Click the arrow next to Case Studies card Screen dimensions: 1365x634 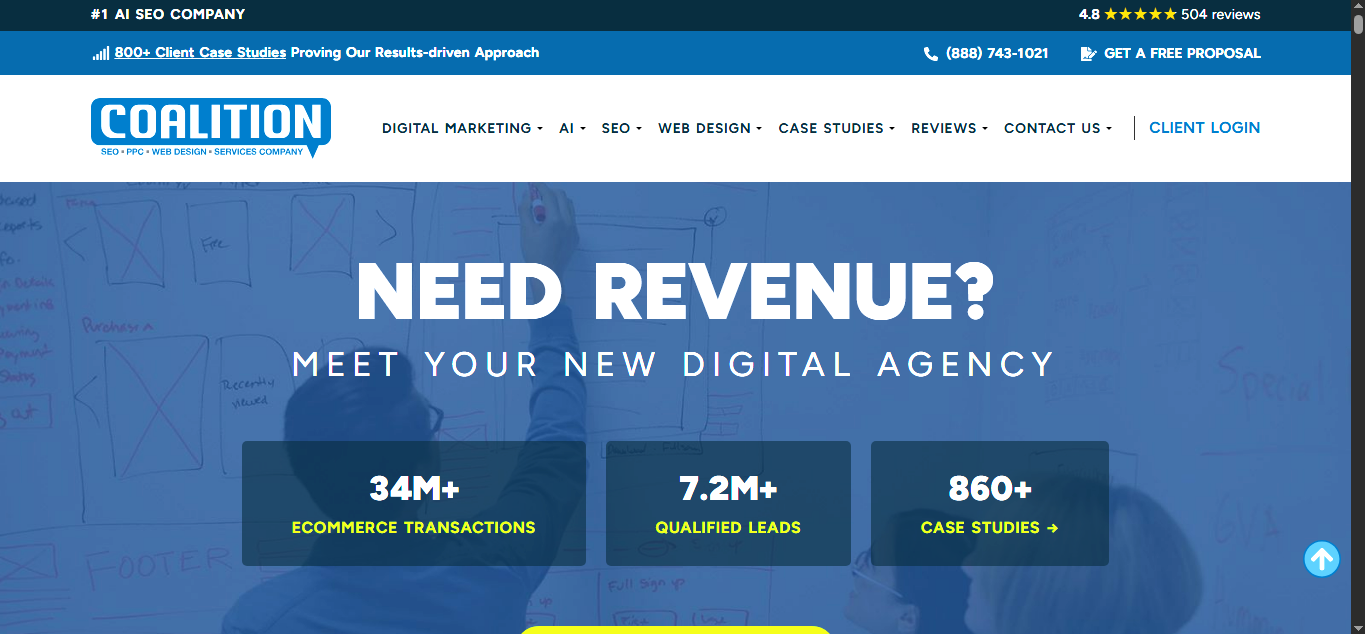[x=1052, y=528]
